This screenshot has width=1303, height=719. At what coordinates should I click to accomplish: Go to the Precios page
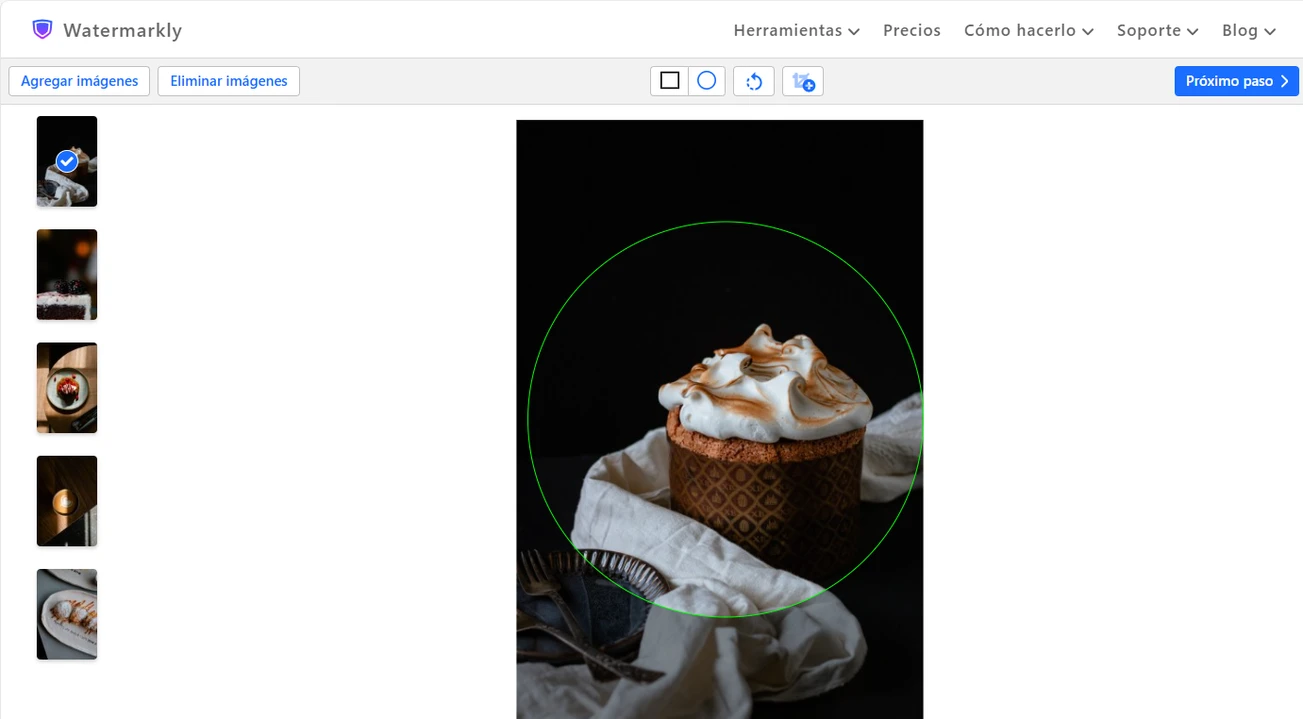(x=911, y=30)
